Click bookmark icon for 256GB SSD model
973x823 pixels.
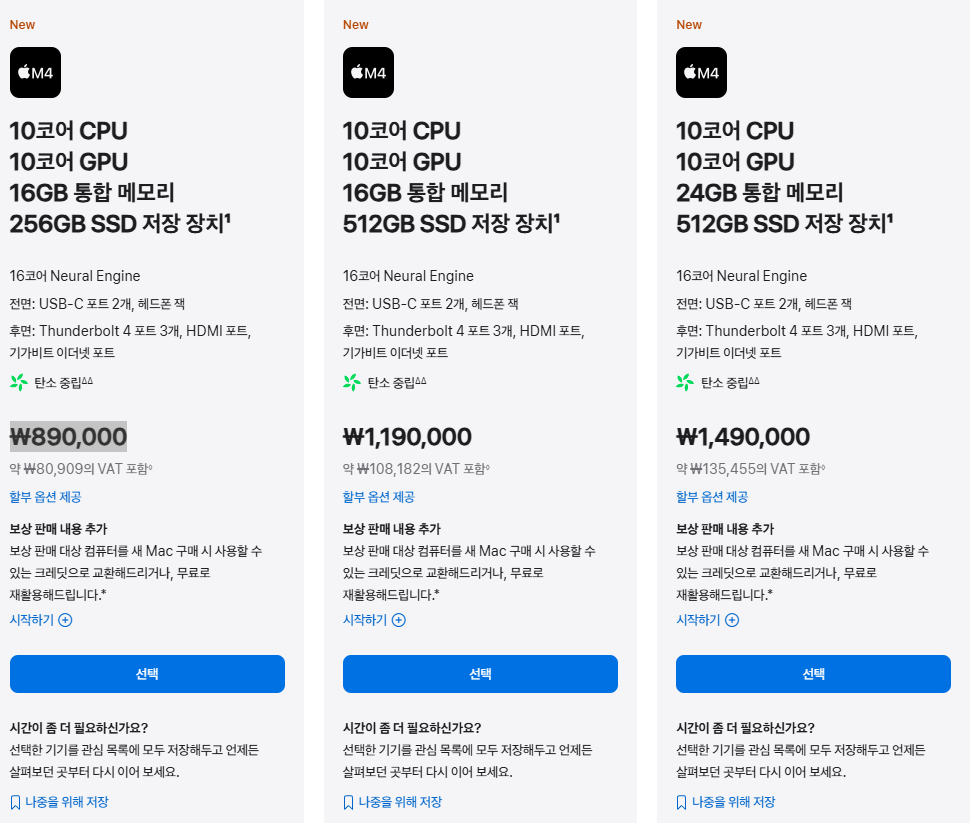coord(16,803)
